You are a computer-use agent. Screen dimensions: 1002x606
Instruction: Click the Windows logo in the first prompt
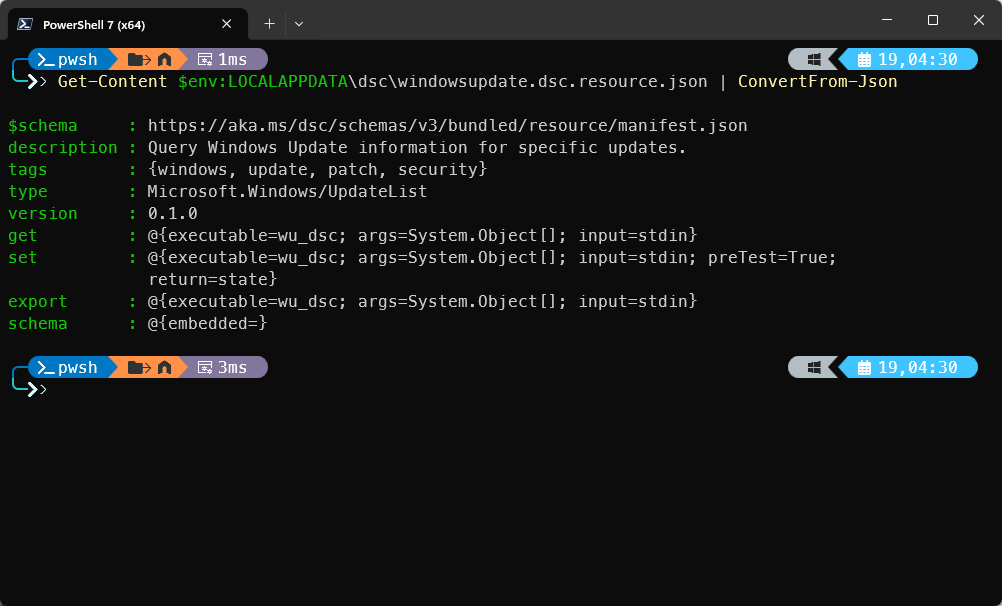tap(813, 59)
